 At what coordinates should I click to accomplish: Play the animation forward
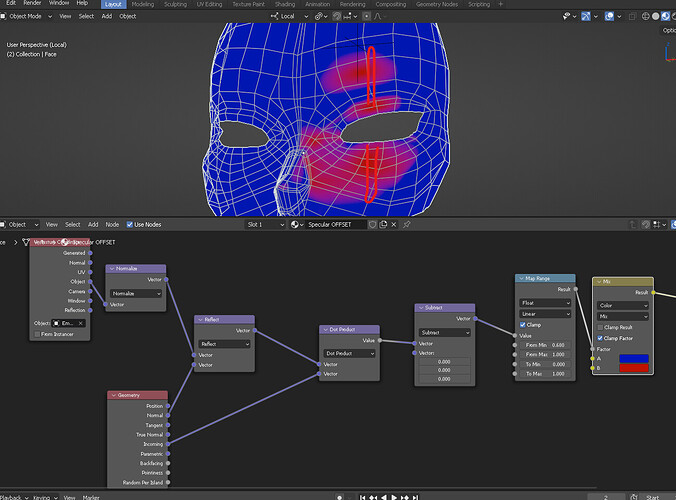click(x=394, y=497)
